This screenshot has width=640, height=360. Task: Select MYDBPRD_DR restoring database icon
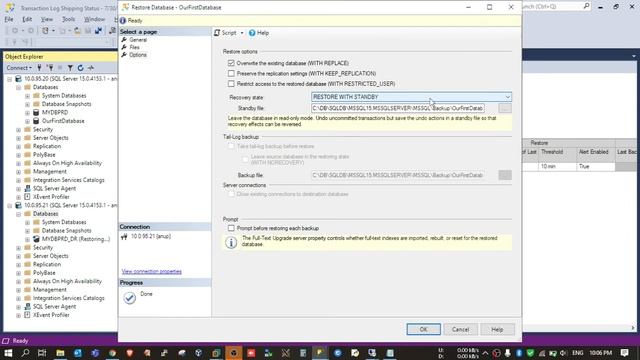(x=36, y=239)
